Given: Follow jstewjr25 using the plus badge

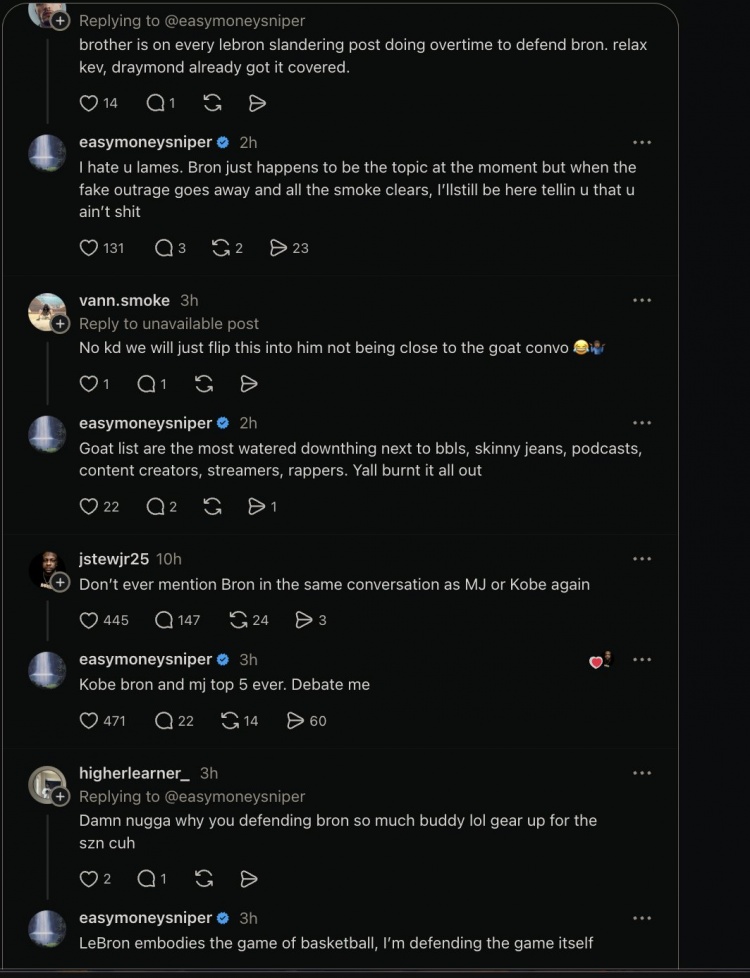Looking at the screenshot, I should click(x=60, y=583).
